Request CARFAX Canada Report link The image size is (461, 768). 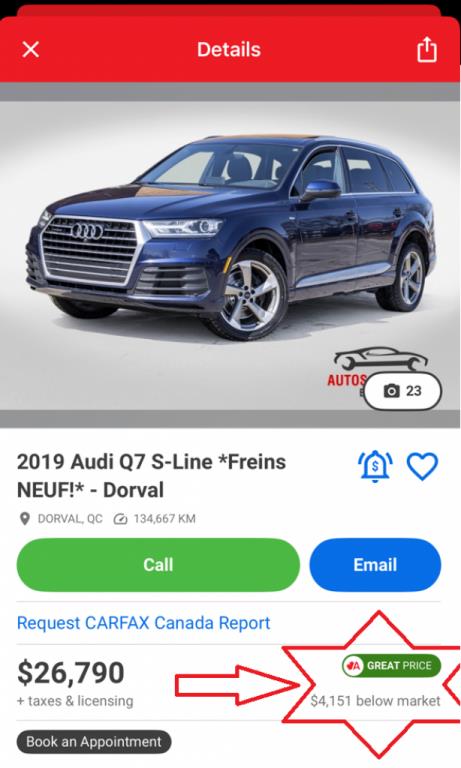click(144, 623)
